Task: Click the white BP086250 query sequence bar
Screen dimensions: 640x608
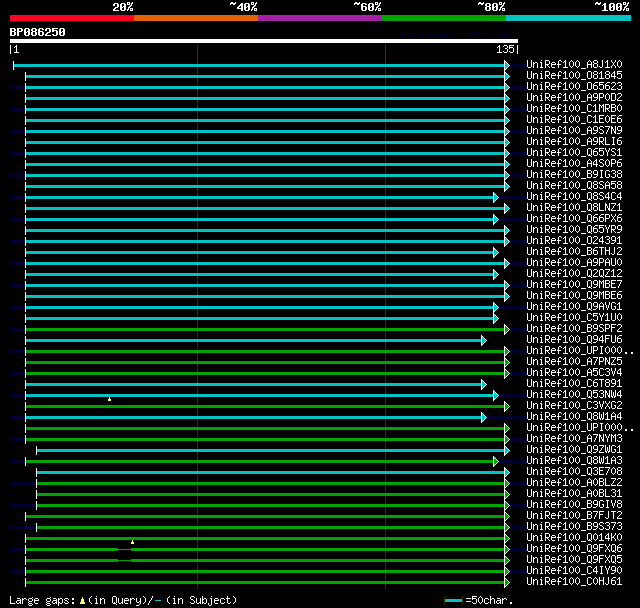Action: [264, 41]
